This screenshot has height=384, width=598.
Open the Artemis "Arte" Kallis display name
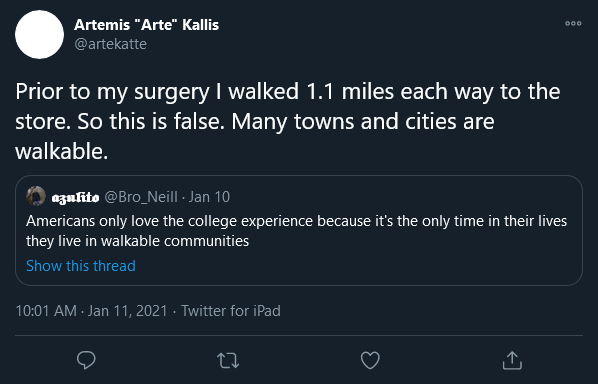[x=146, y=25]
